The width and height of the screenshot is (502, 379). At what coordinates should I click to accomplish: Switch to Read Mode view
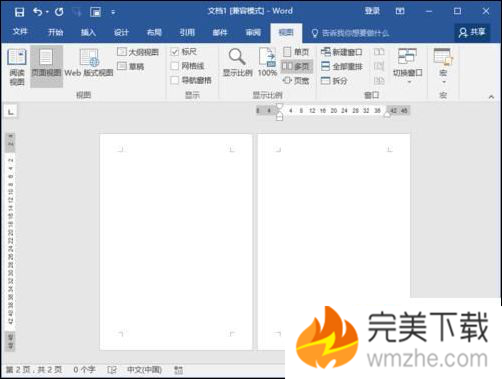click(x=17, y=67)
